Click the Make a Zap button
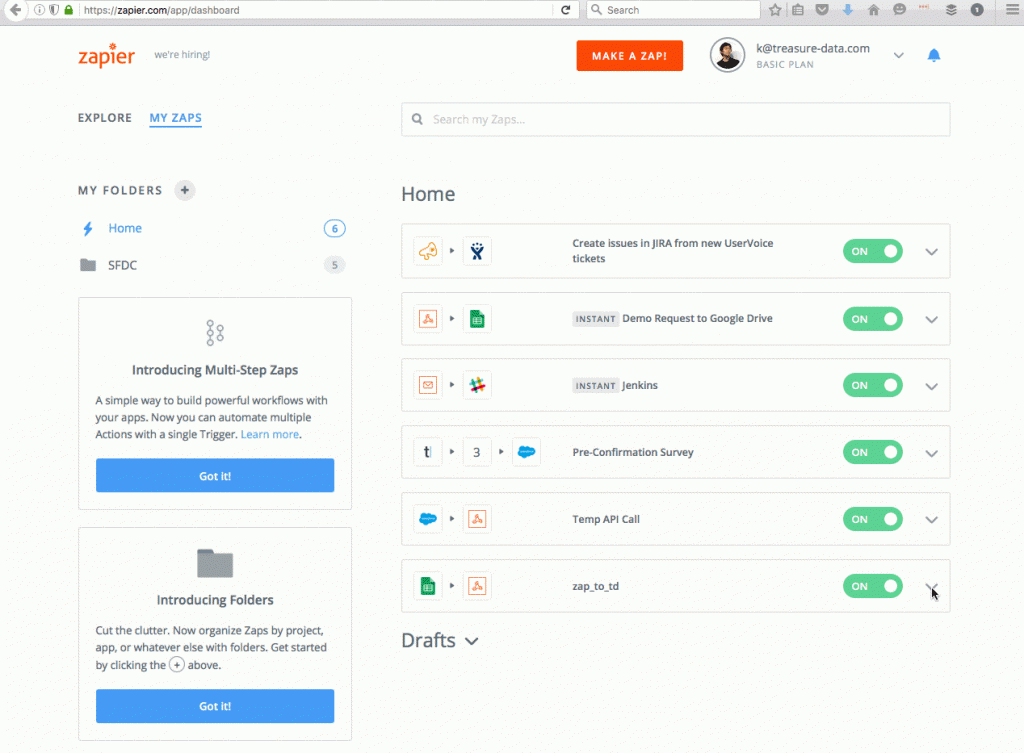The image size is (1024, 753). pyautogui.click(x=629, y=56)
